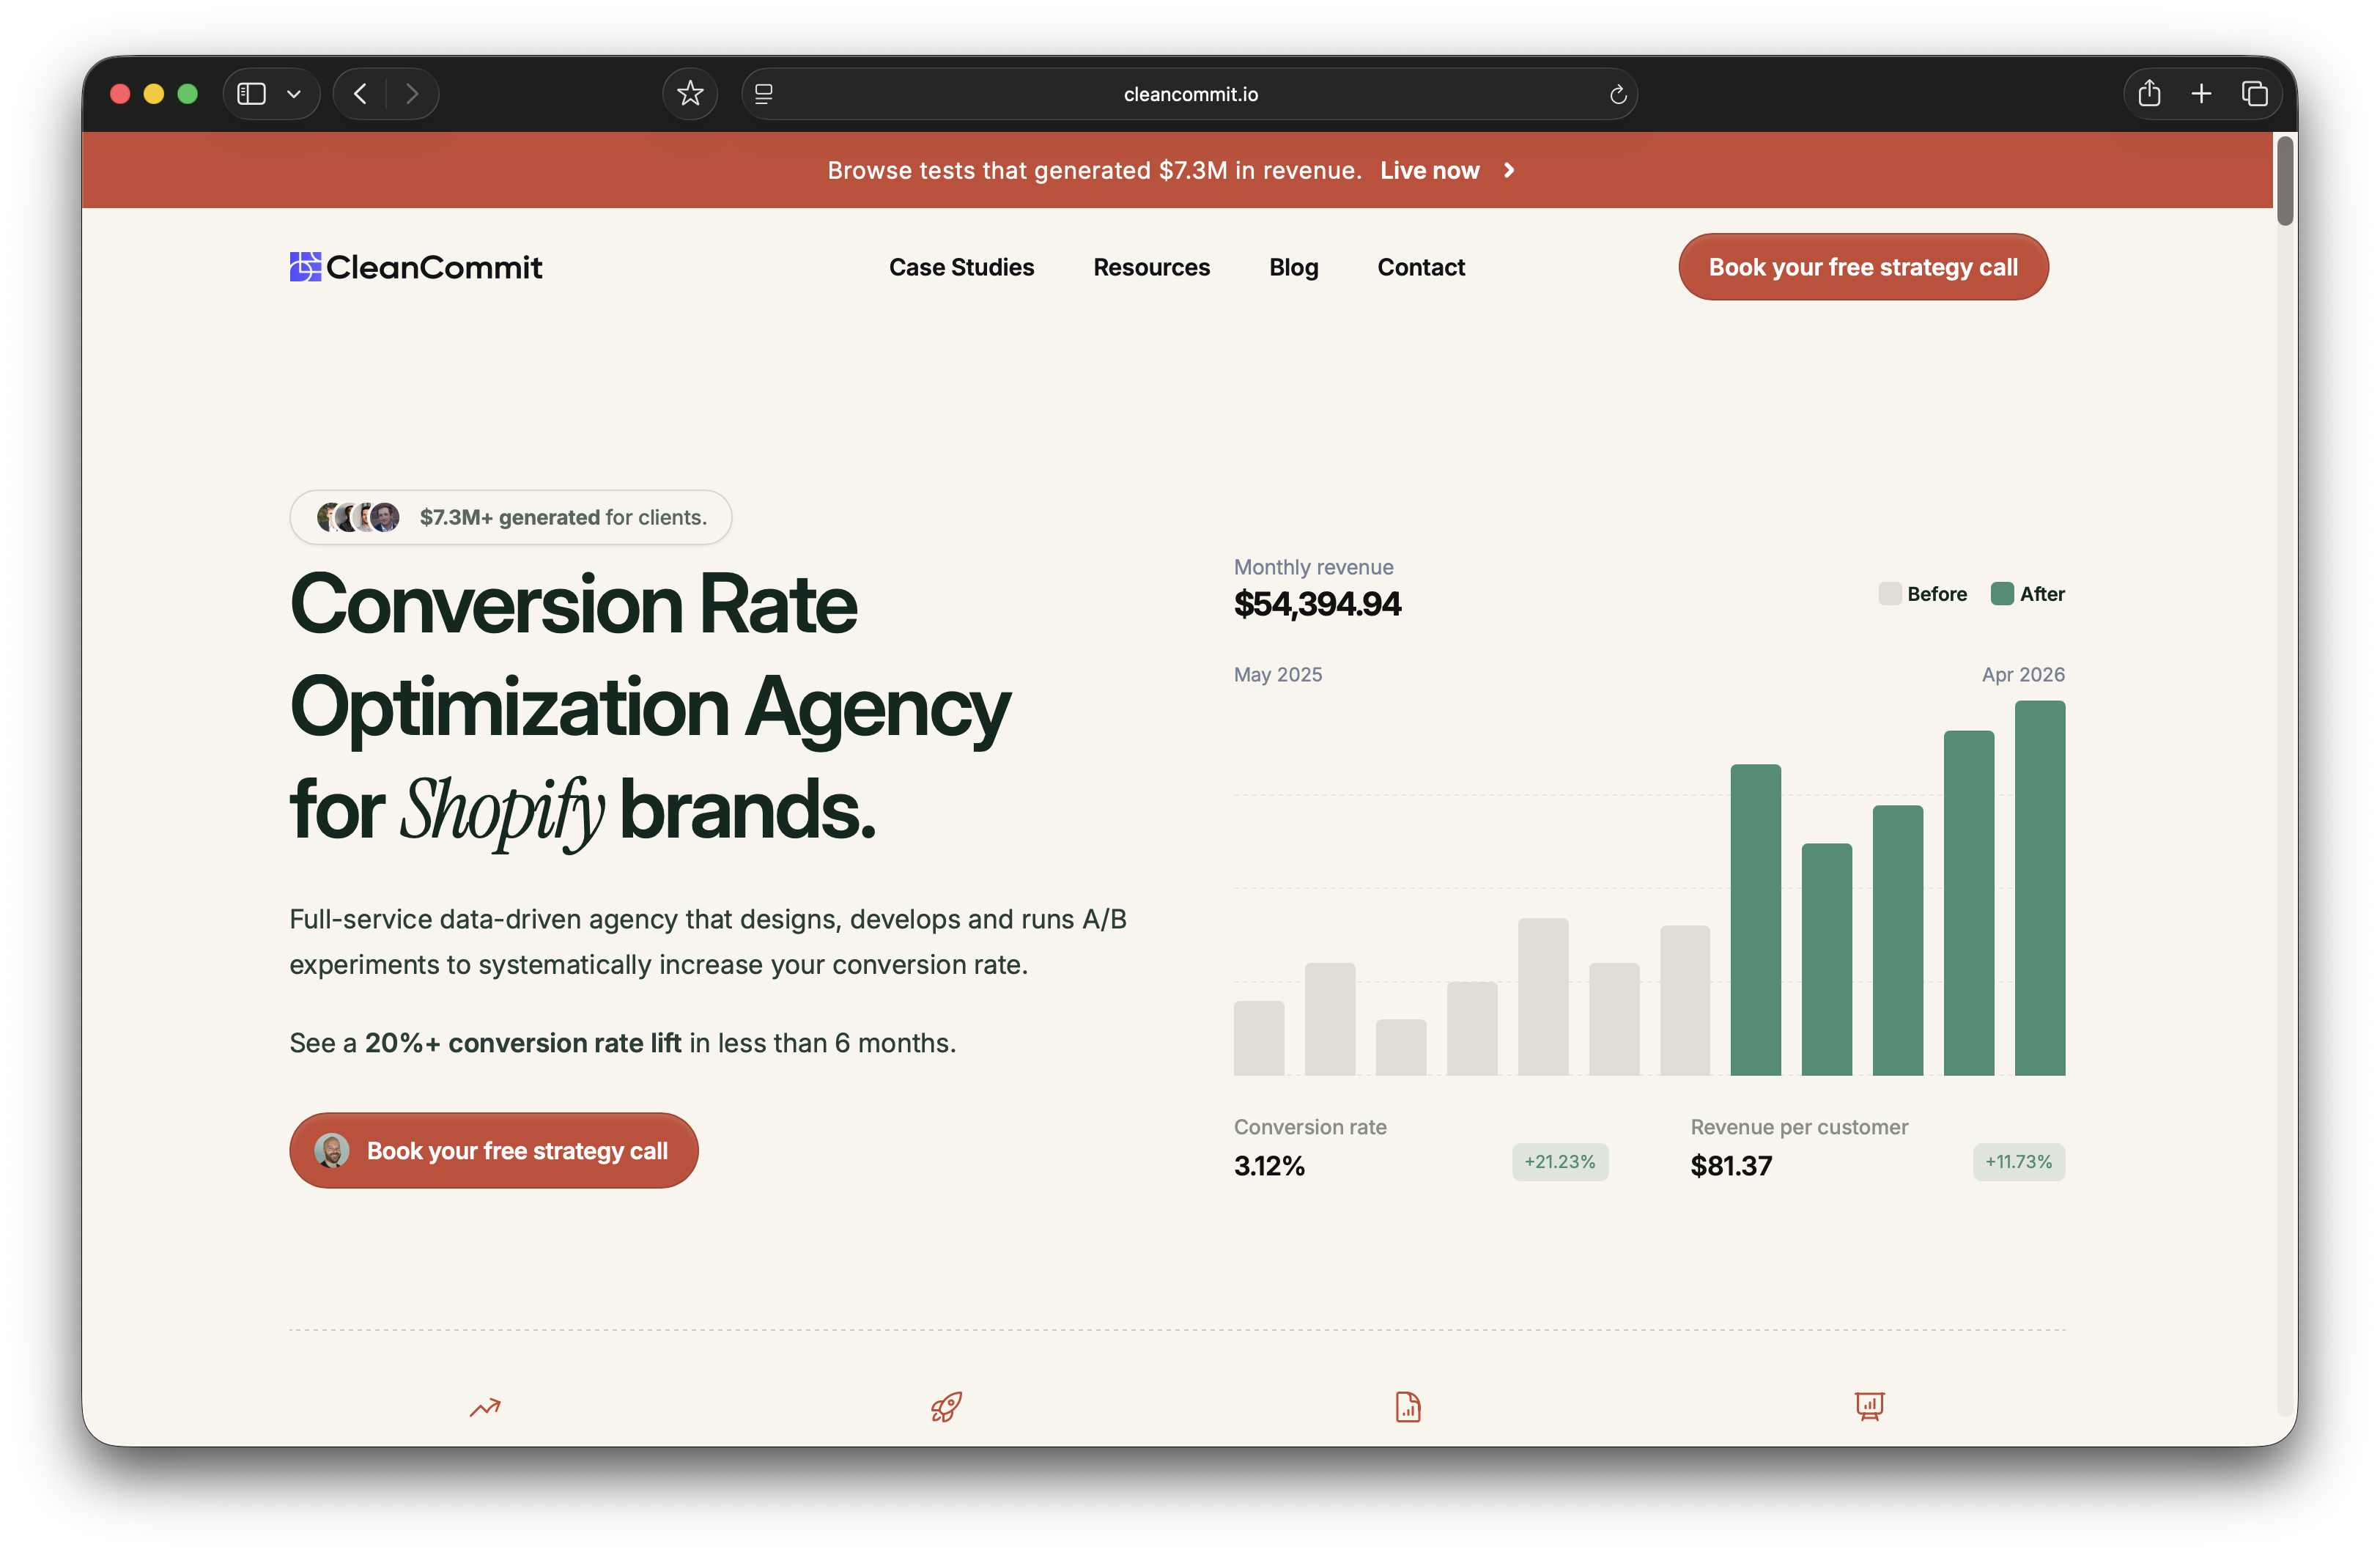The height and width of the screenshot is (1555, 2380).
Task: Click the tallest green bar under Apr 2026
Action: [2040, 888]
